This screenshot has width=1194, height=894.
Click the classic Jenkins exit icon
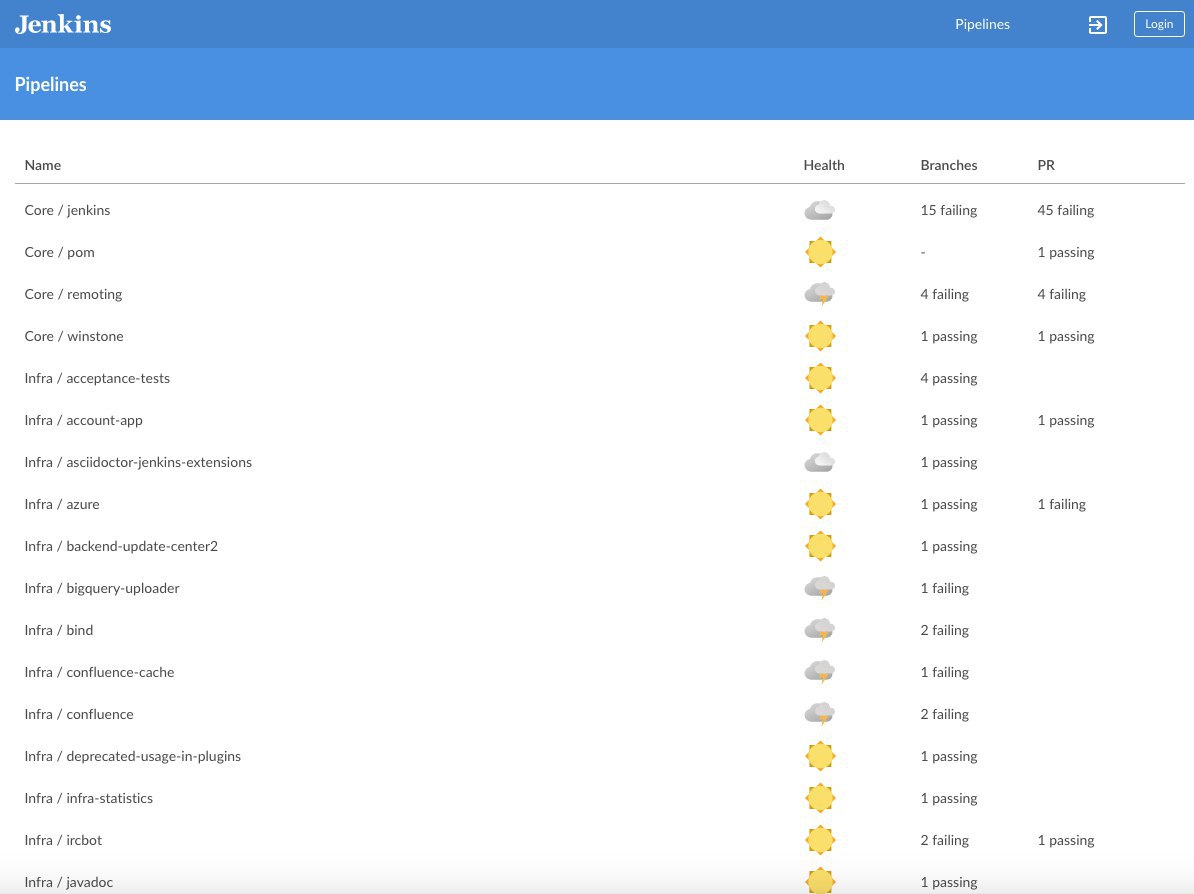click(x=1097, y=24)
